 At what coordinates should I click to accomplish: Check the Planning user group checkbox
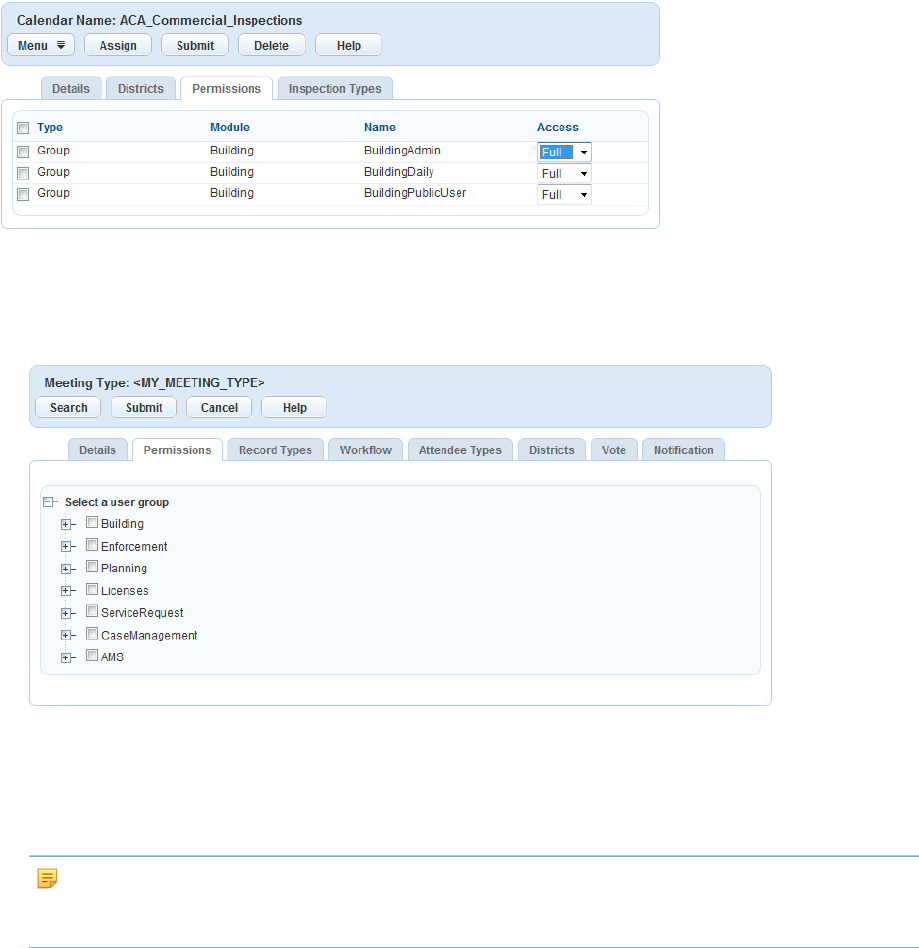coord(92,566)
